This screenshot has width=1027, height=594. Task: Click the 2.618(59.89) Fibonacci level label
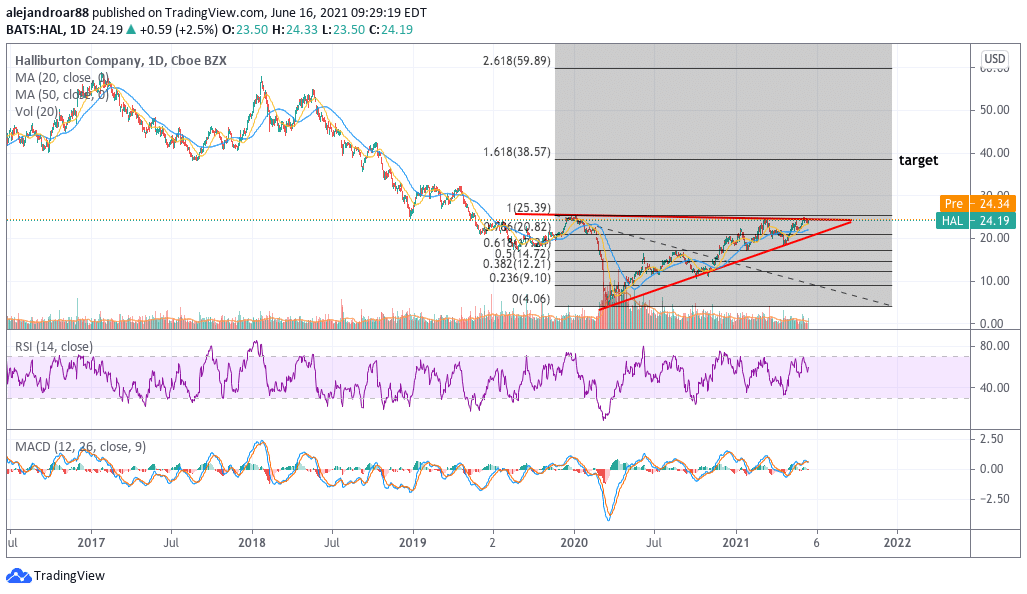(x=517, y=61)
